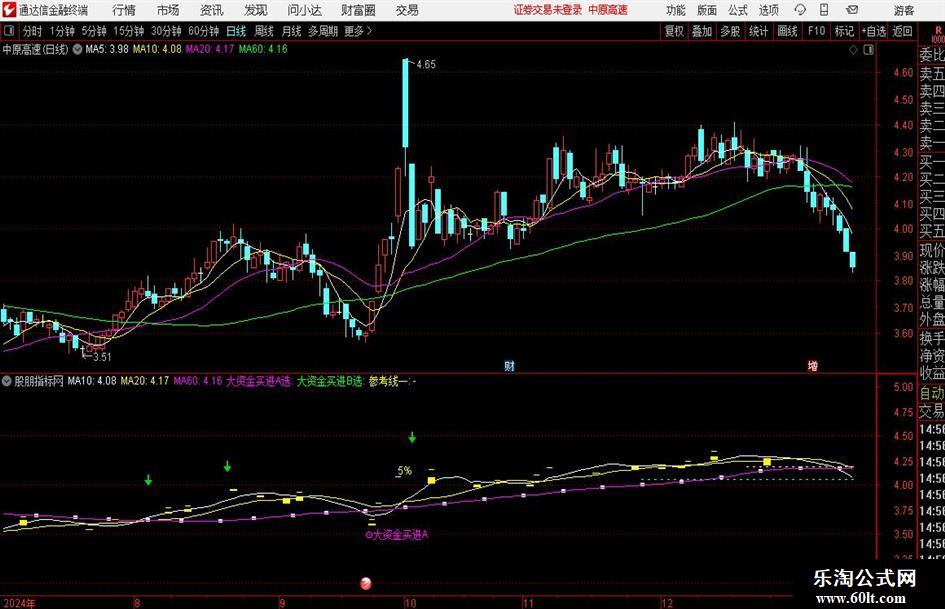This screenshot has height=609, width=945.
Task: Switch to the 月线 monthly period
Action: [291, 31]
